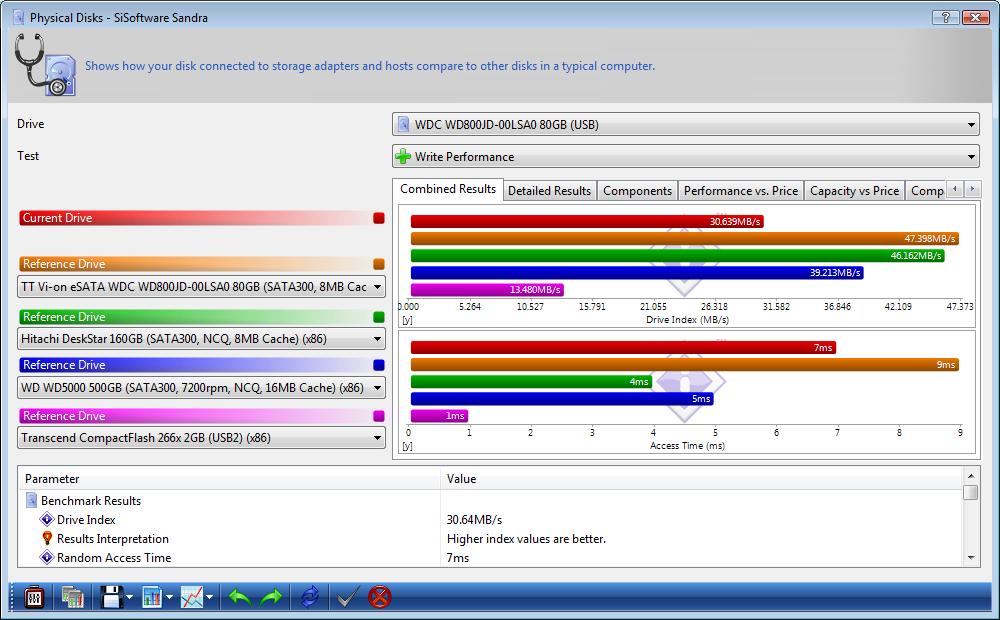Open the line graph icon's dropdown arrow
This screenshot has width=1000, height=620.
tap(209, 598)
